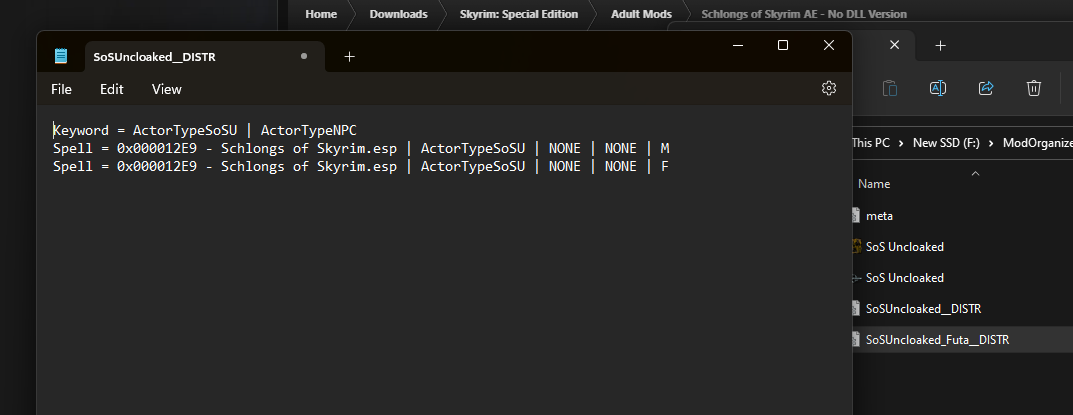Select the SoSUncloaked__DISTR tab
Viewport: 1073px width, 415px height.
pos(204,57)
